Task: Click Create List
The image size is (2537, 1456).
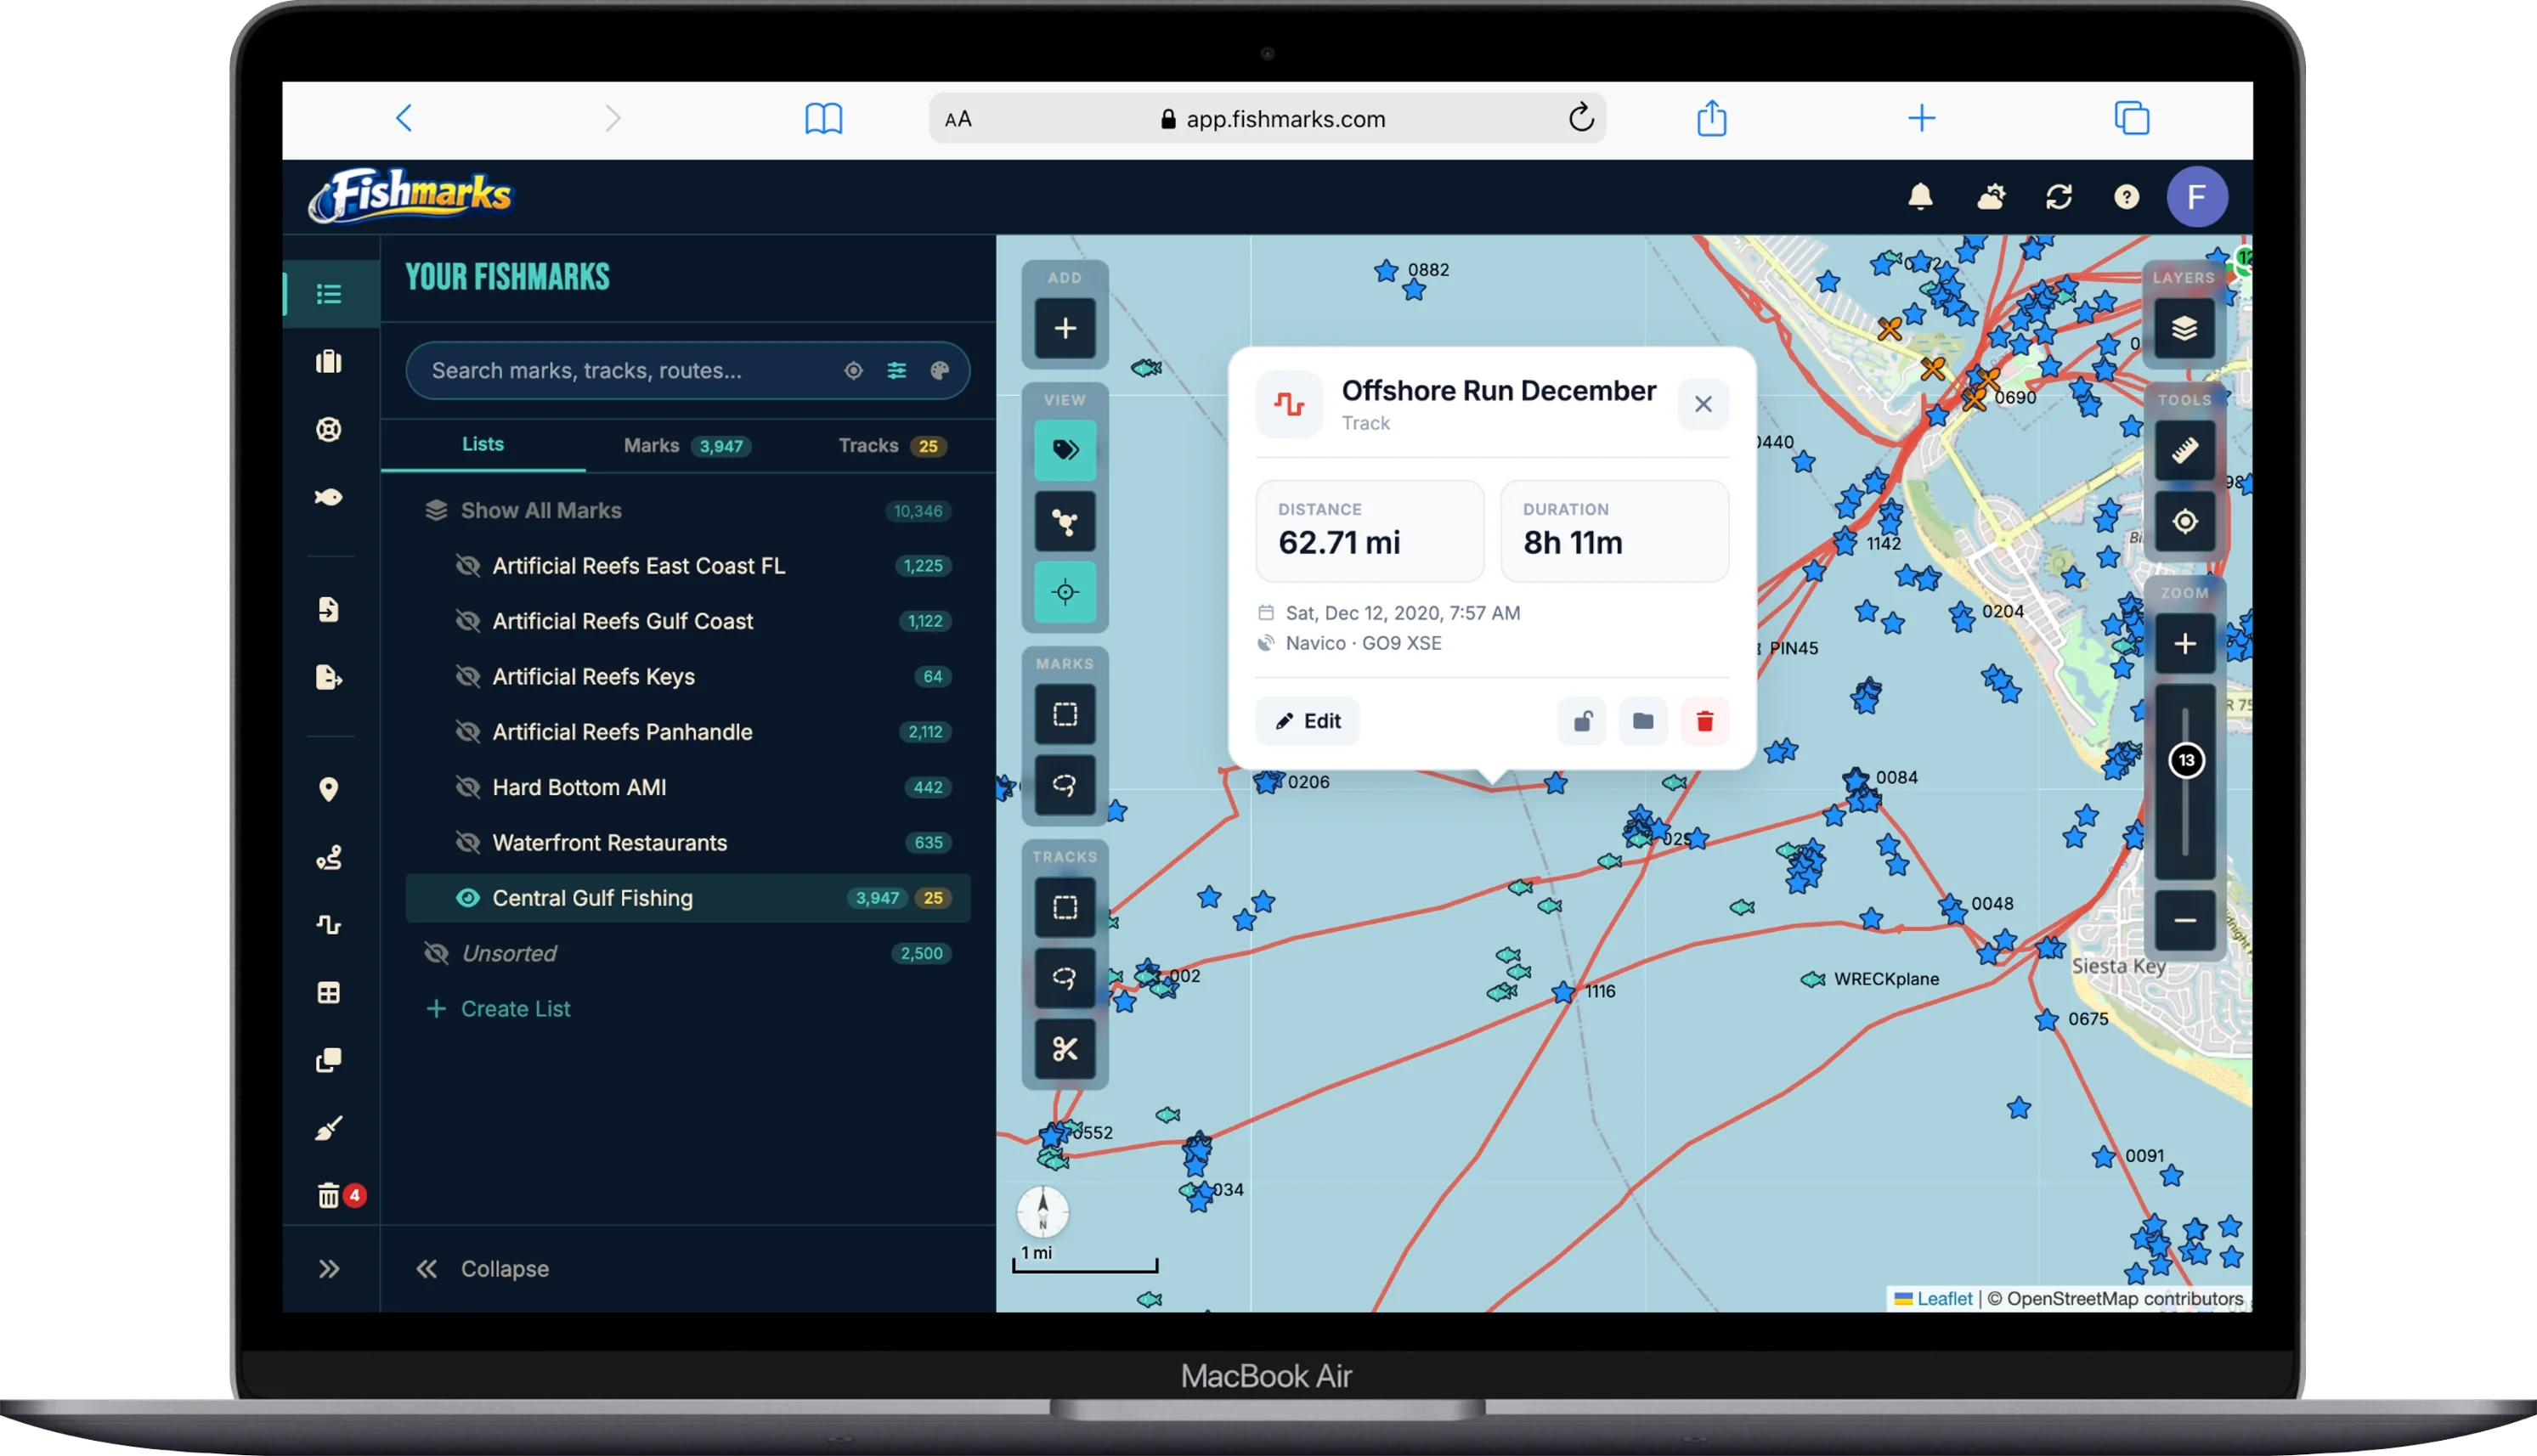Action: 498,1009
